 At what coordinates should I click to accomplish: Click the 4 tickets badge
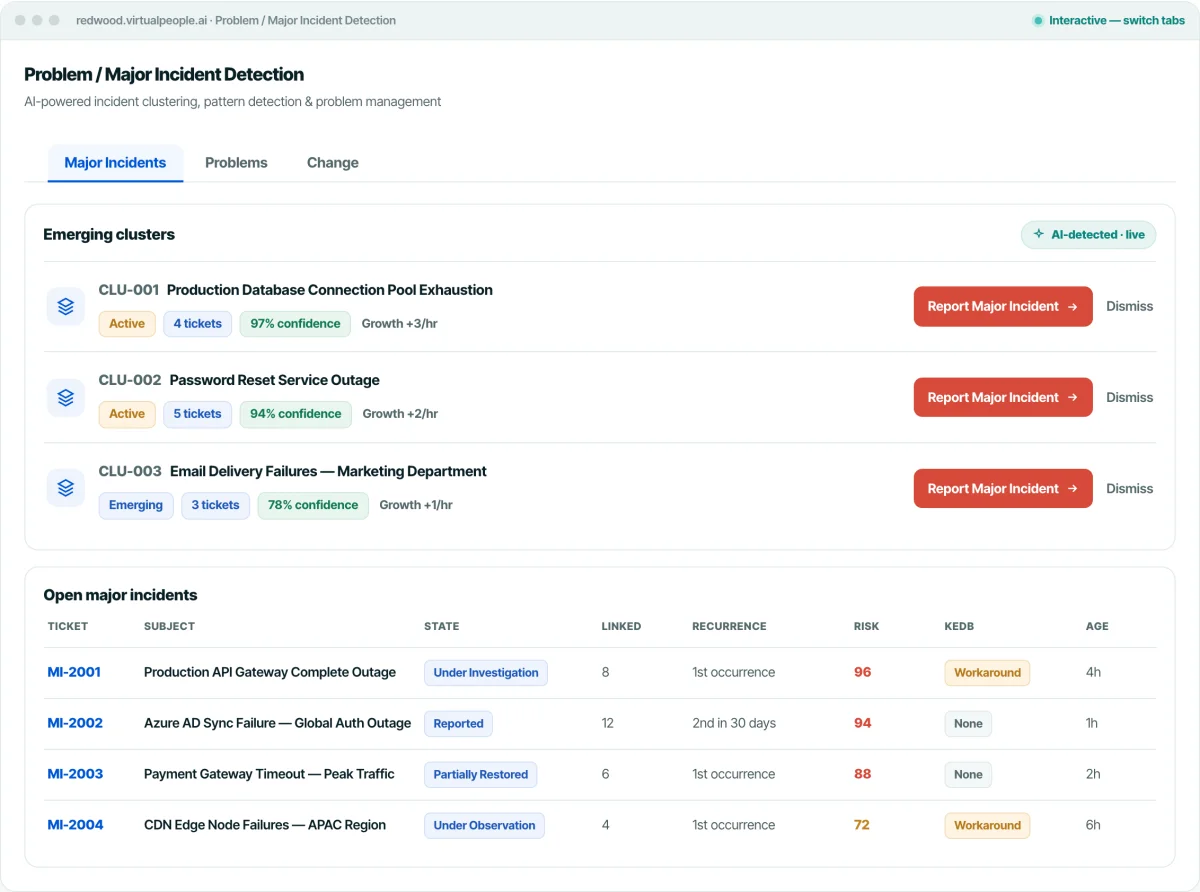(198, 323)
